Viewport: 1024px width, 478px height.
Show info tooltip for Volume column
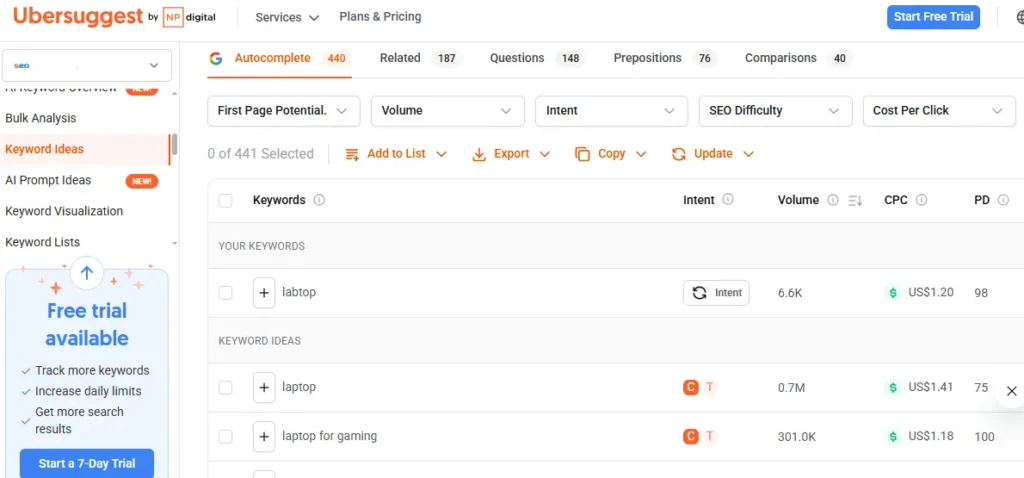(x=833, y=200)
